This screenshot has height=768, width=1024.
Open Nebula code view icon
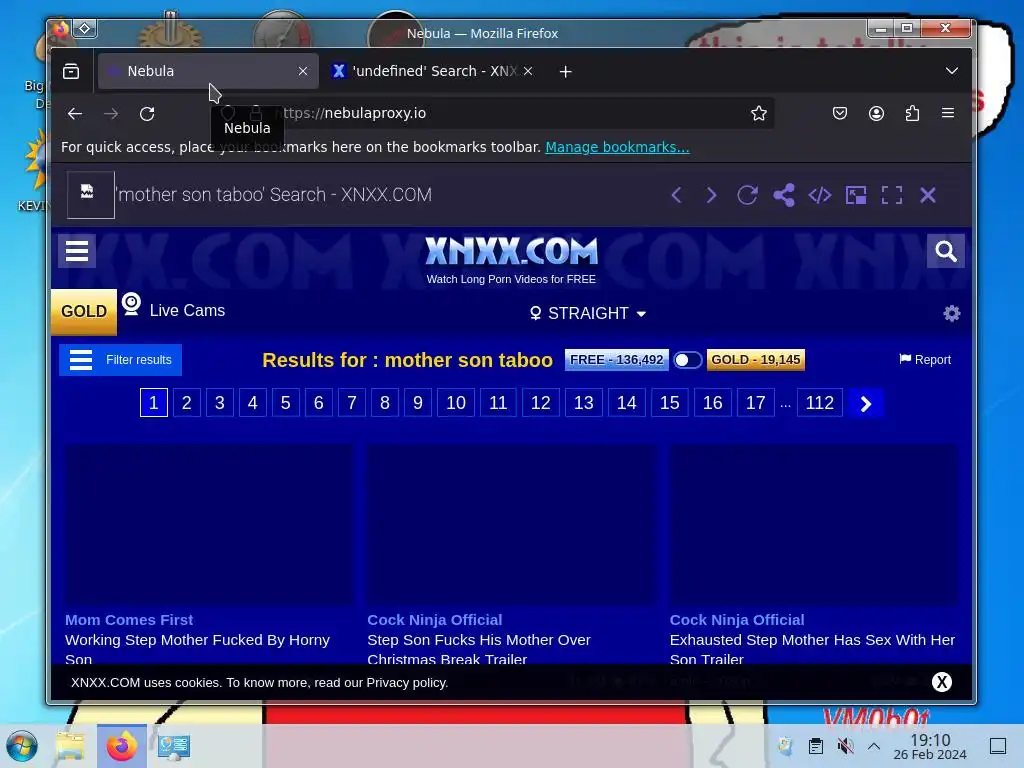click(x=820, y=195)
